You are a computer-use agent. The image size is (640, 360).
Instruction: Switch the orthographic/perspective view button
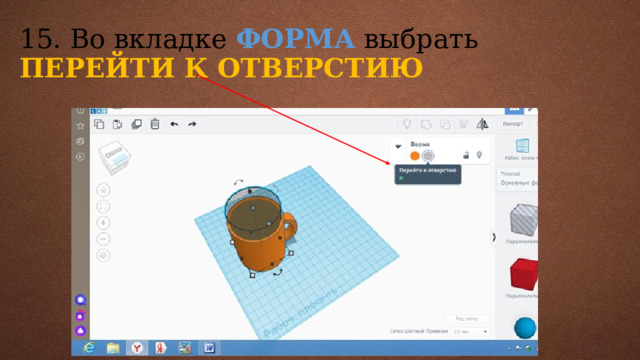[103, 255]
